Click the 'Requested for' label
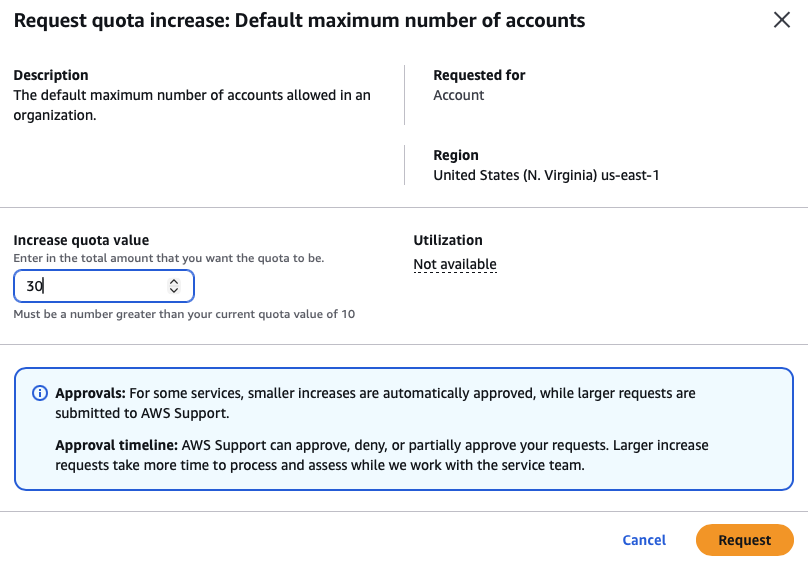The image size is (808, 563). [x=479, y=75]
